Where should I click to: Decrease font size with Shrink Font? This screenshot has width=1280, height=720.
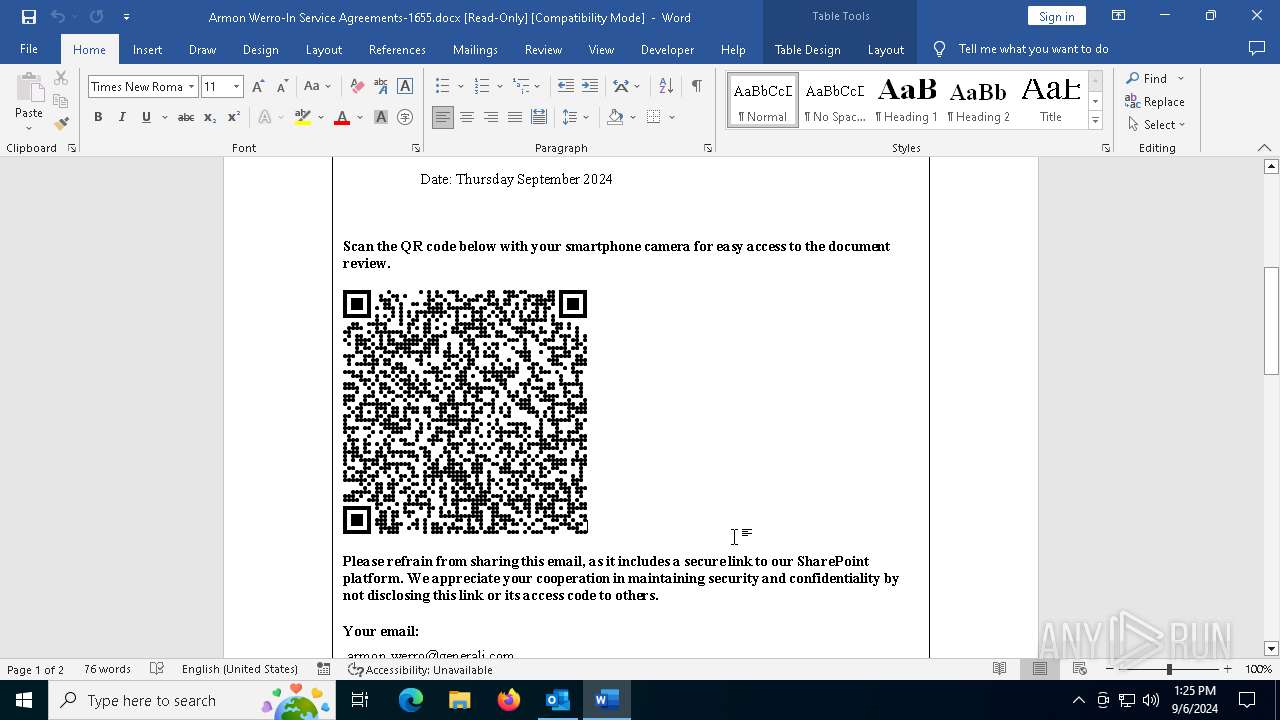click(282, 87)
